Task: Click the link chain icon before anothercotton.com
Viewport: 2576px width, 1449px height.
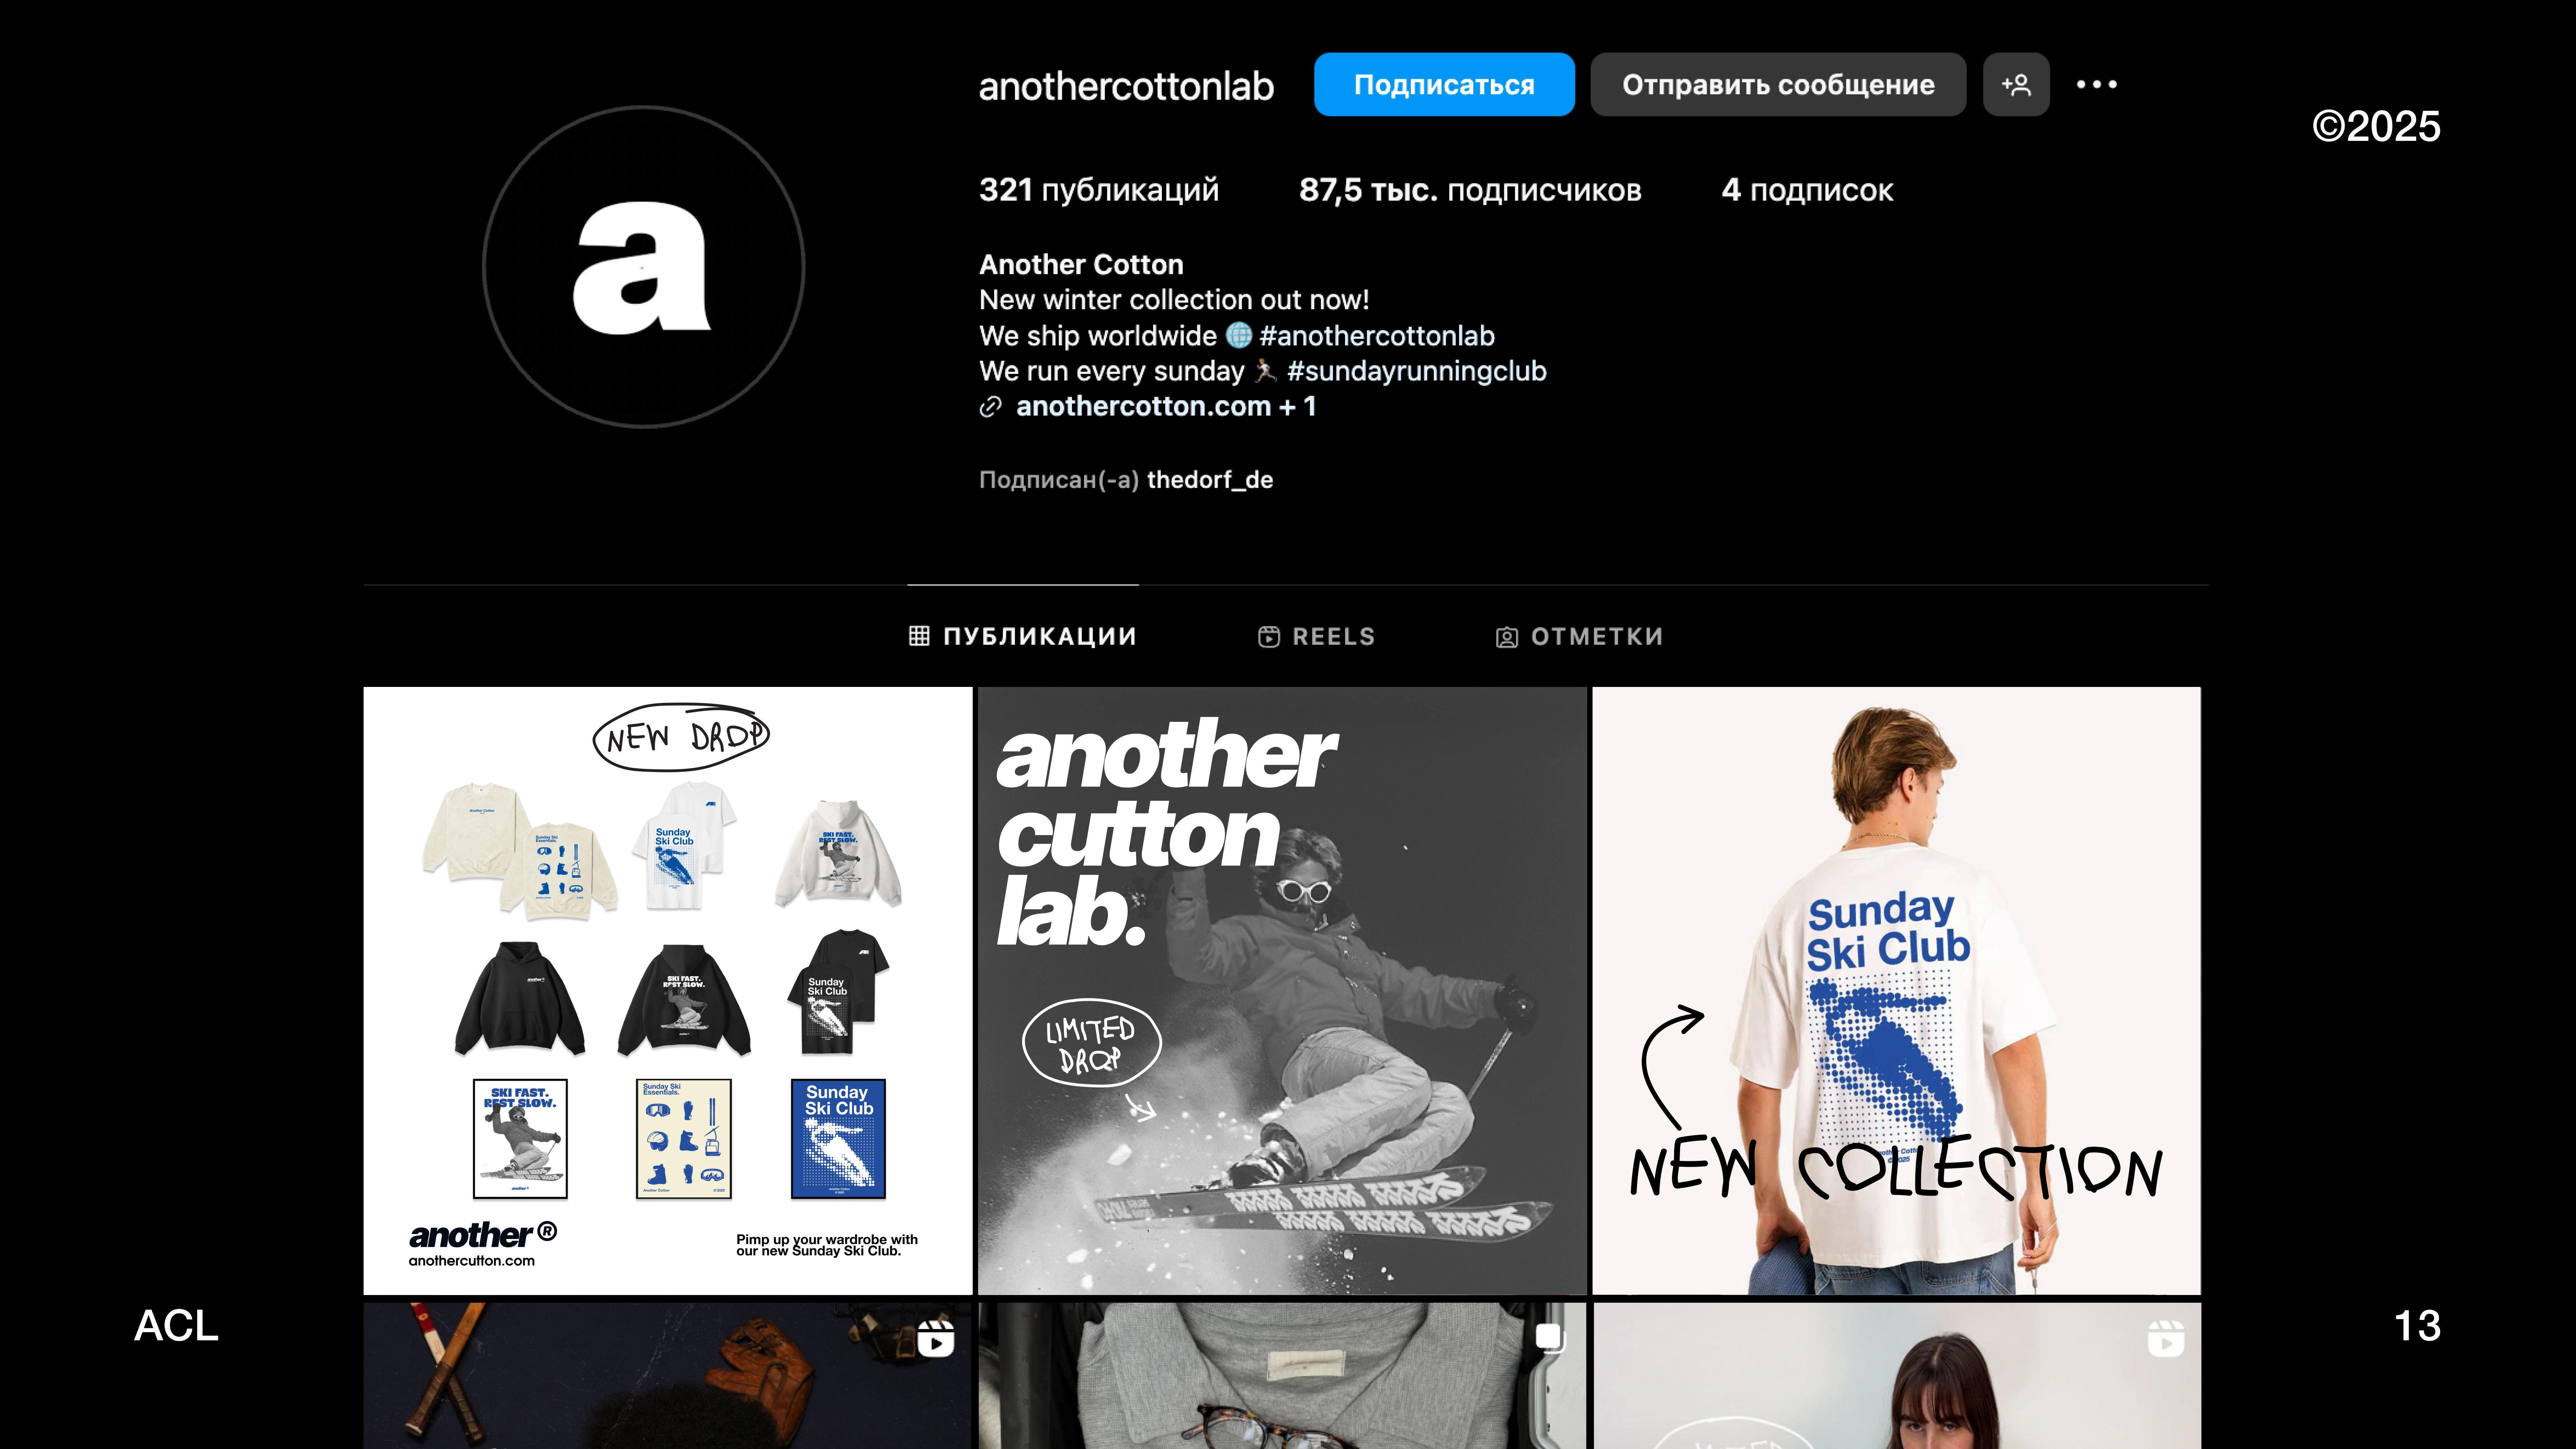Action: (x=990, y=407)
